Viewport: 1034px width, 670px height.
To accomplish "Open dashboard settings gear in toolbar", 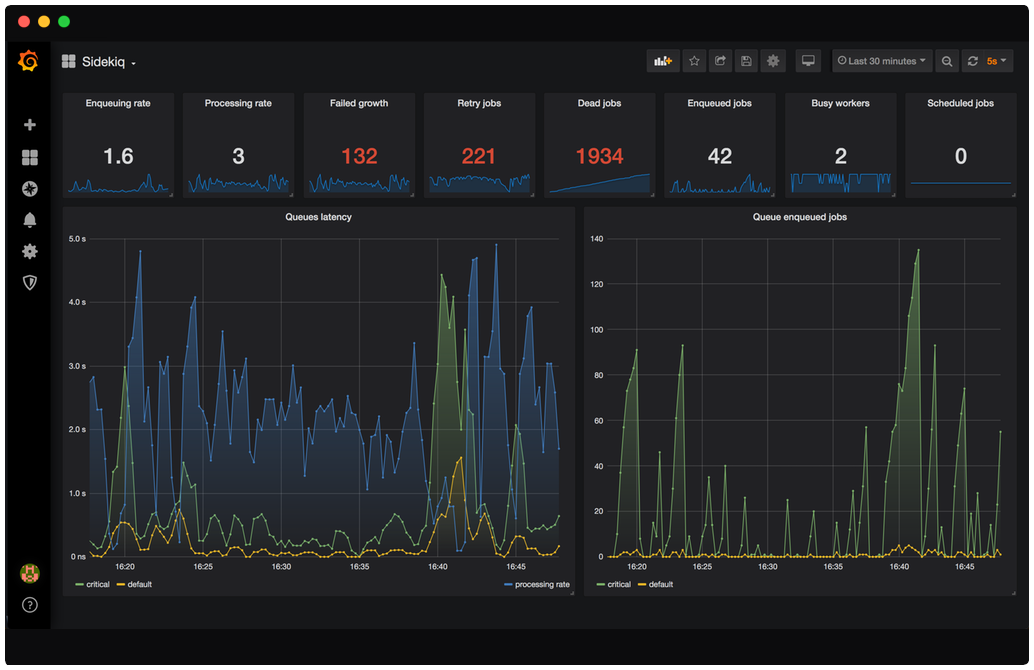I will [773, 61].
